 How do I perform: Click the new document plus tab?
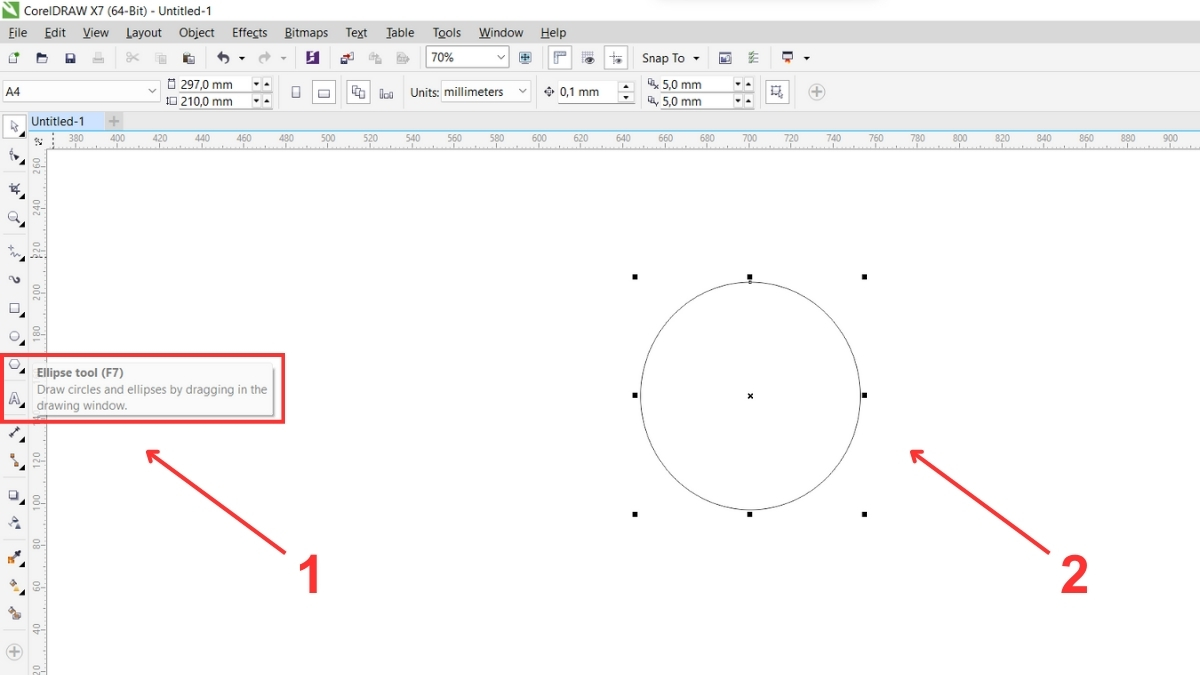point(114,121)
